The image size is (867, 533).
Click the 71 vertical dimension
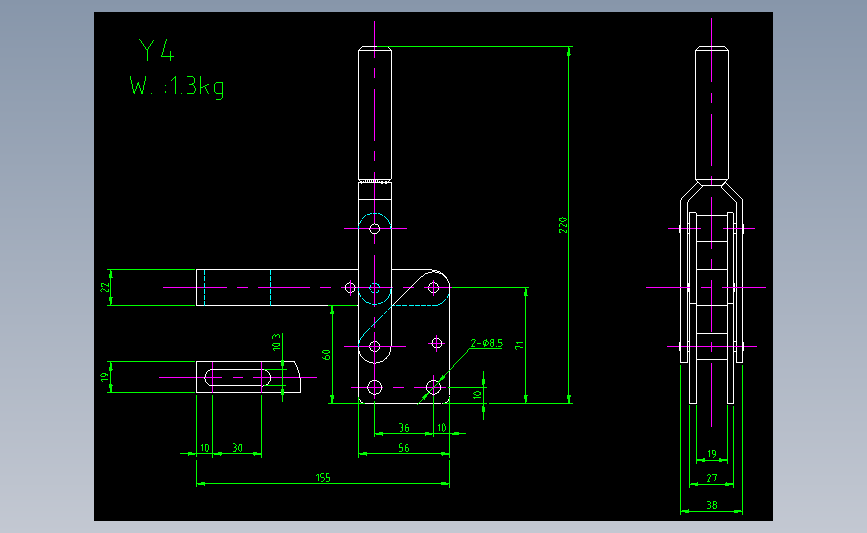coord(519,345)
